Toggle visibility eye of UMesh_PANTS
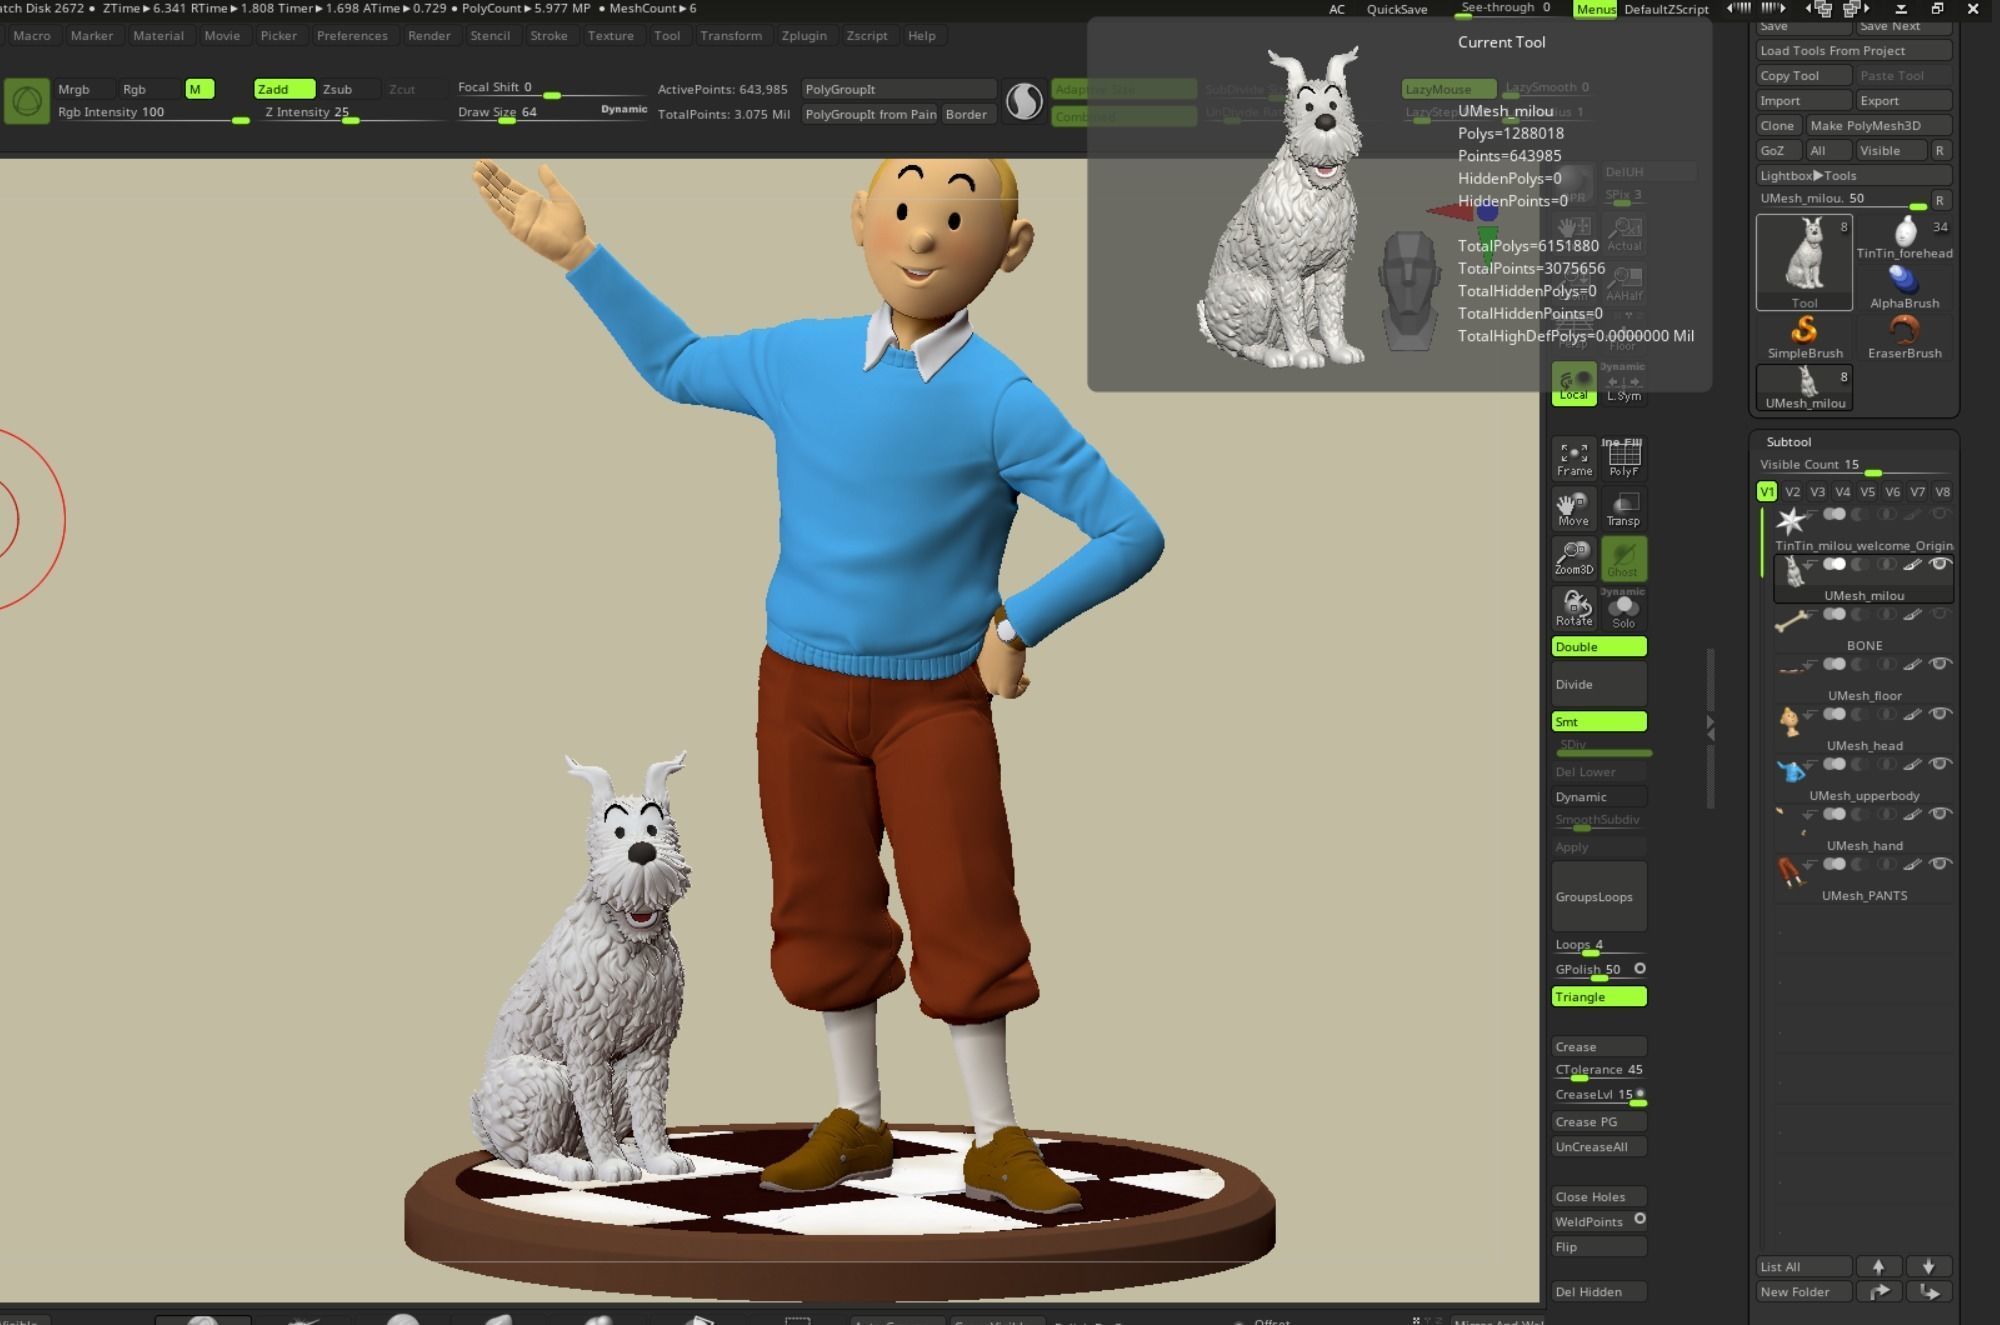The image size is (2000, 1325). (x=1939, y=864)
